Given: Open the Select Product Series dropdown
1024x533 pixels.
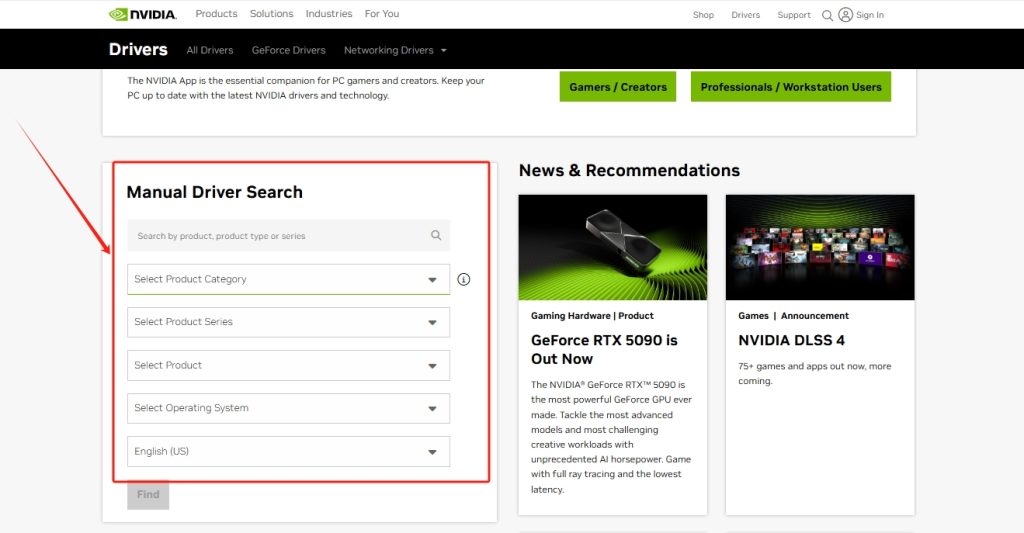Looking at the screenshot, I should click(x=288, y=322).
